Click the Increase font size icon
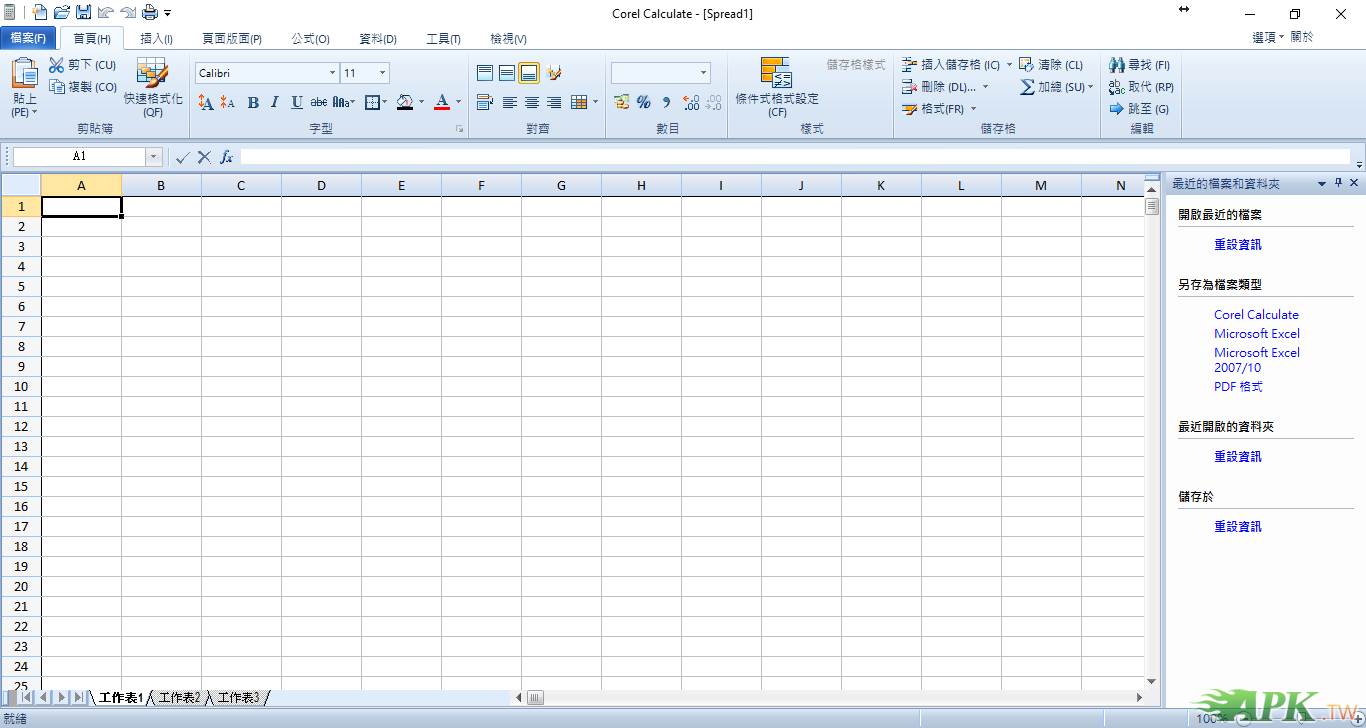Viewport: 1366px width, 728px height. pyautogui.click(x=206, y=102)
